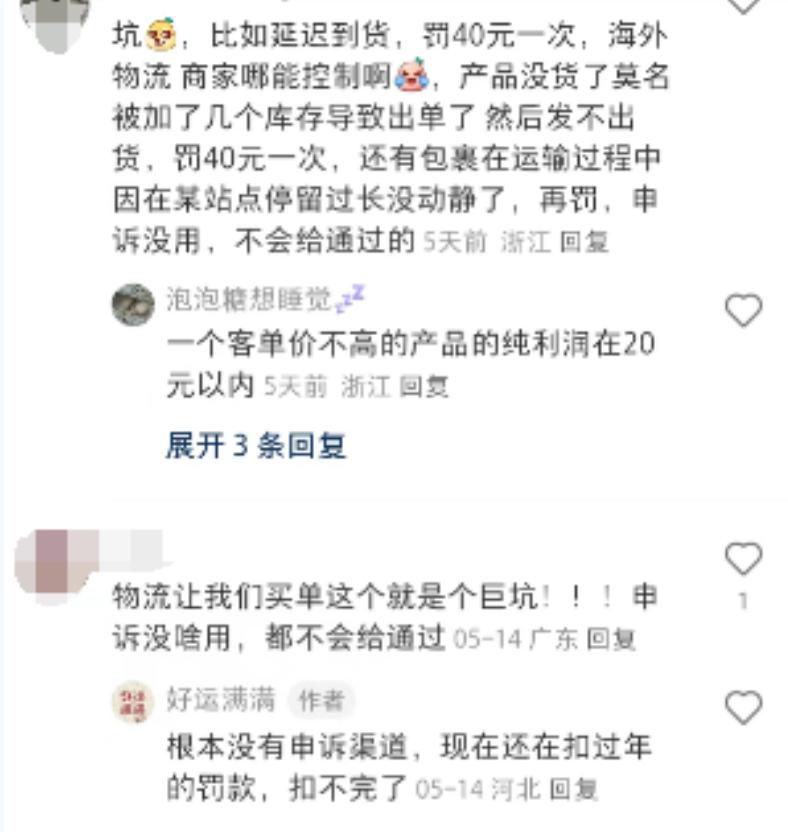Open 泡泡糖想睡觉's avatar
The image size is (788, 832).
pos(133,305)
